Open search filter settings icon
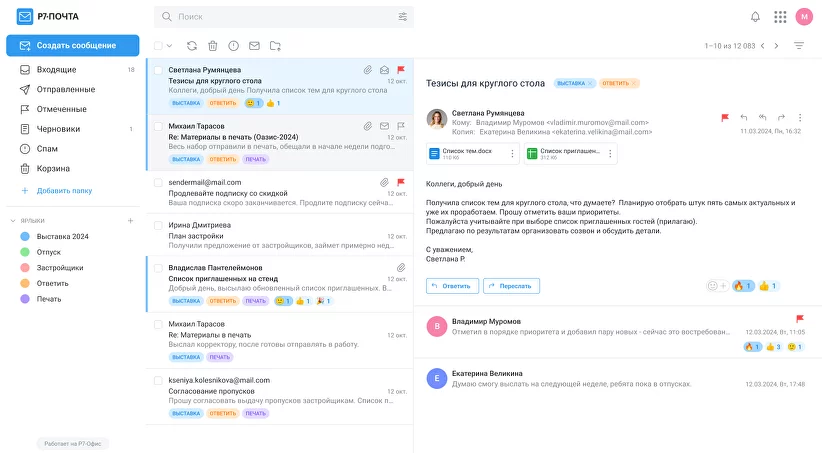822x453 pixels. coord(403,17)
